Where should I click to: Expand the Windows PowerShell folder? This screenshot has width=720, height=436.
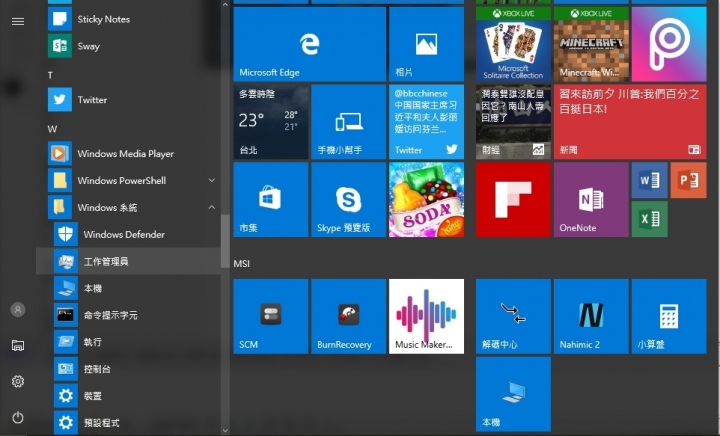(129, 180)
